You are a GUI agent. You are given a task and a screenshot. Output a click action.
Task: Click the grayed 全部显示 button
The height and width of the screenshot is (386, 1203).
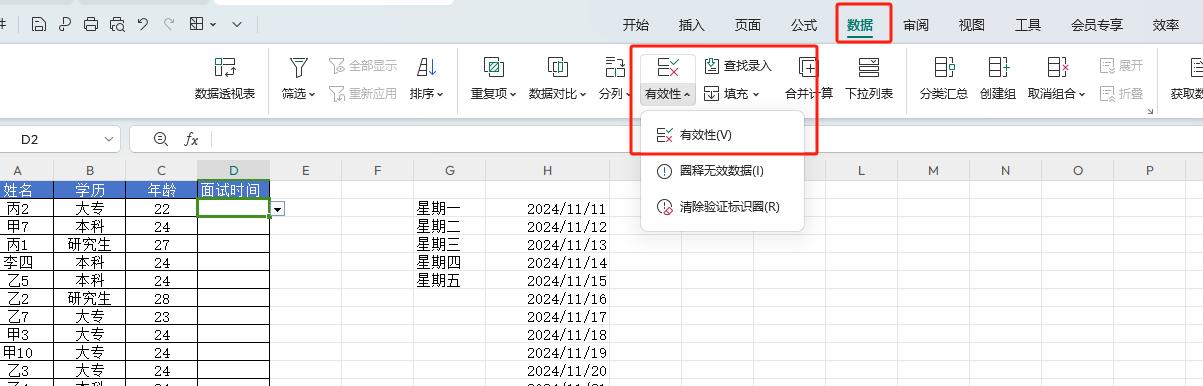coord(362,66)
